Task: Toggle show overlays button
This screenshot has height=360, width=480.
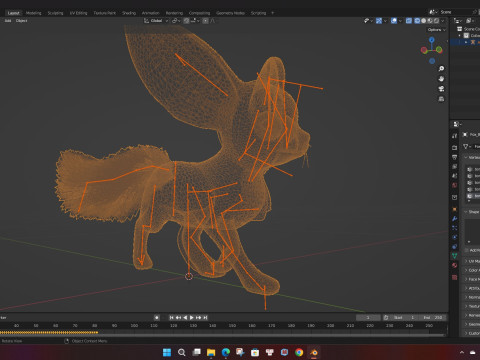Action: 394,21
